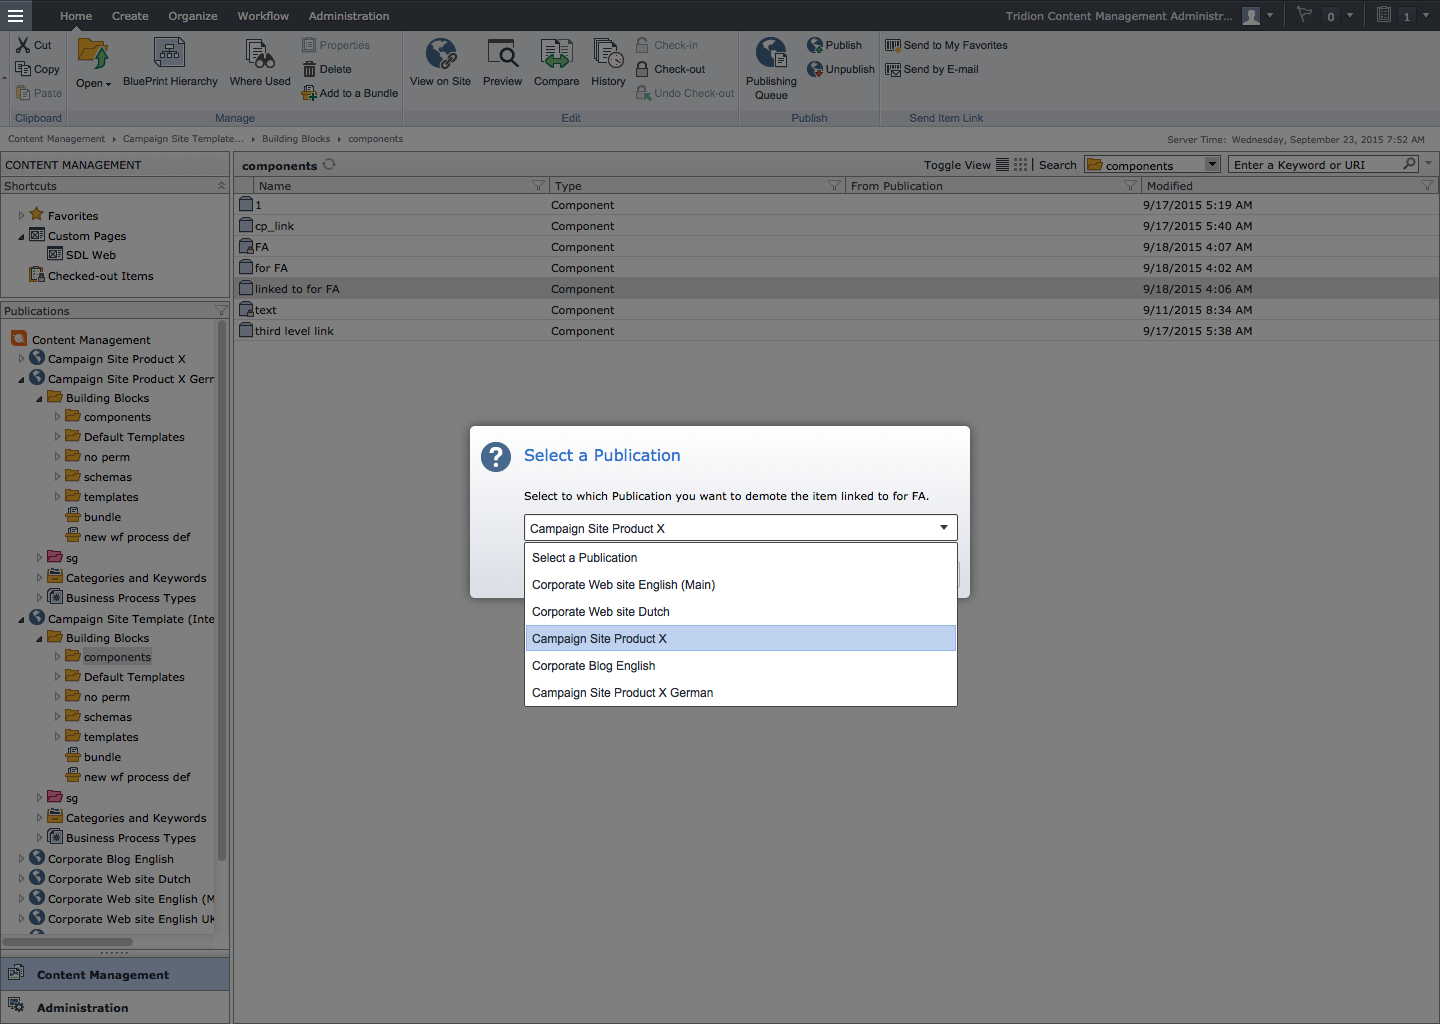Open the Workflow ribbon tab

click(263, 16)
